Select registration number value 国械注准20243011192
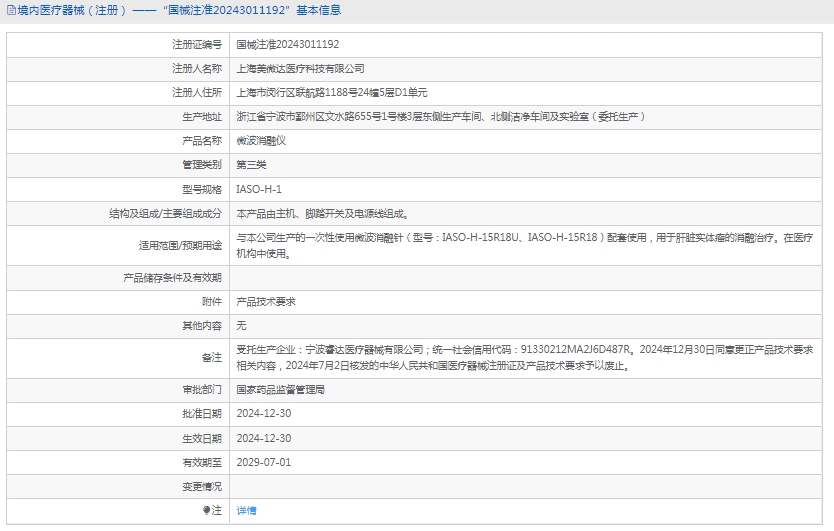Screen dimensions: 834x531 [287, 44]
